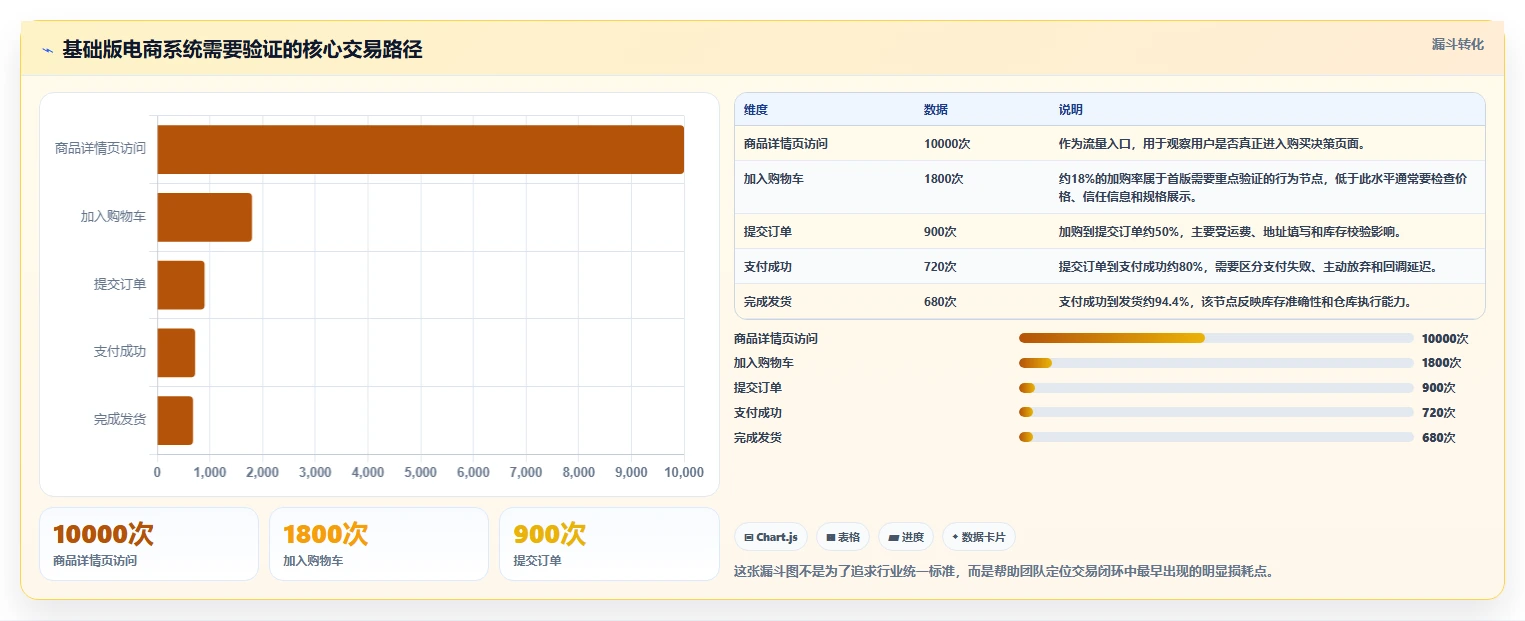Click the 提交订单 chart axis label

pyautogui.click(x=120, y=284)
